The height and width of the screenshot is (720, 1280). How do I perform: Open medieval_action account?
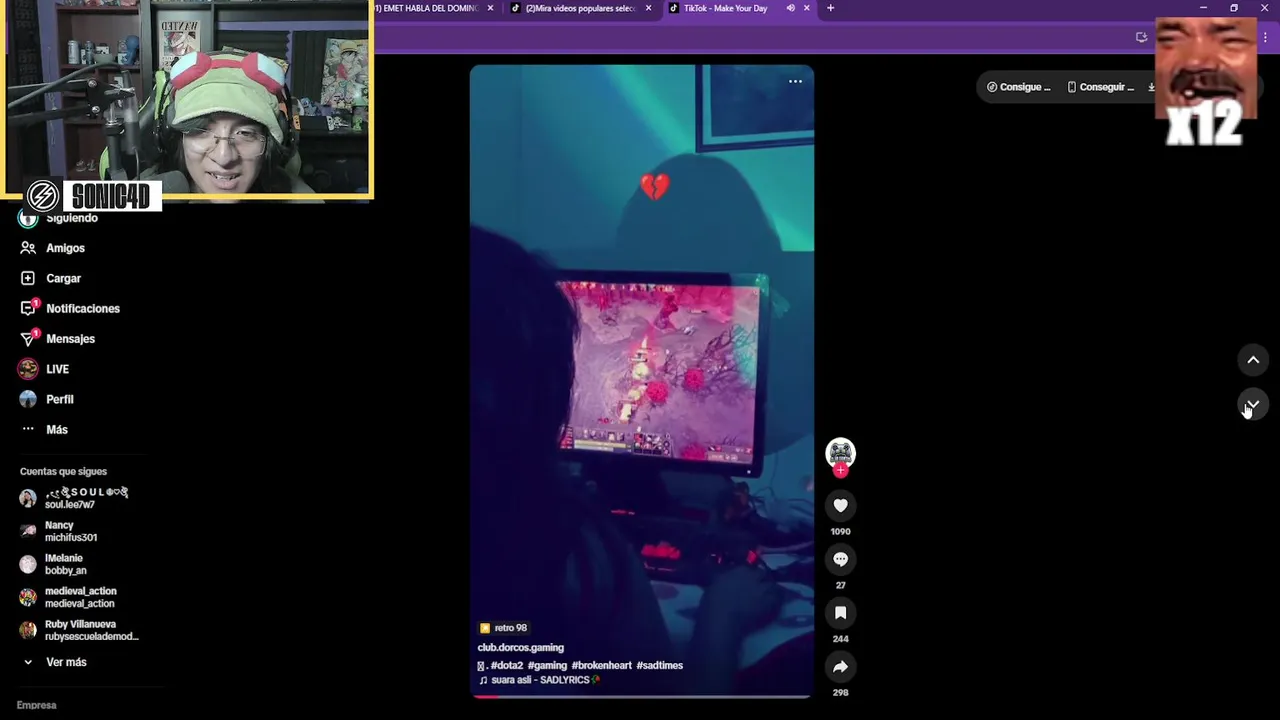point(80,597)
